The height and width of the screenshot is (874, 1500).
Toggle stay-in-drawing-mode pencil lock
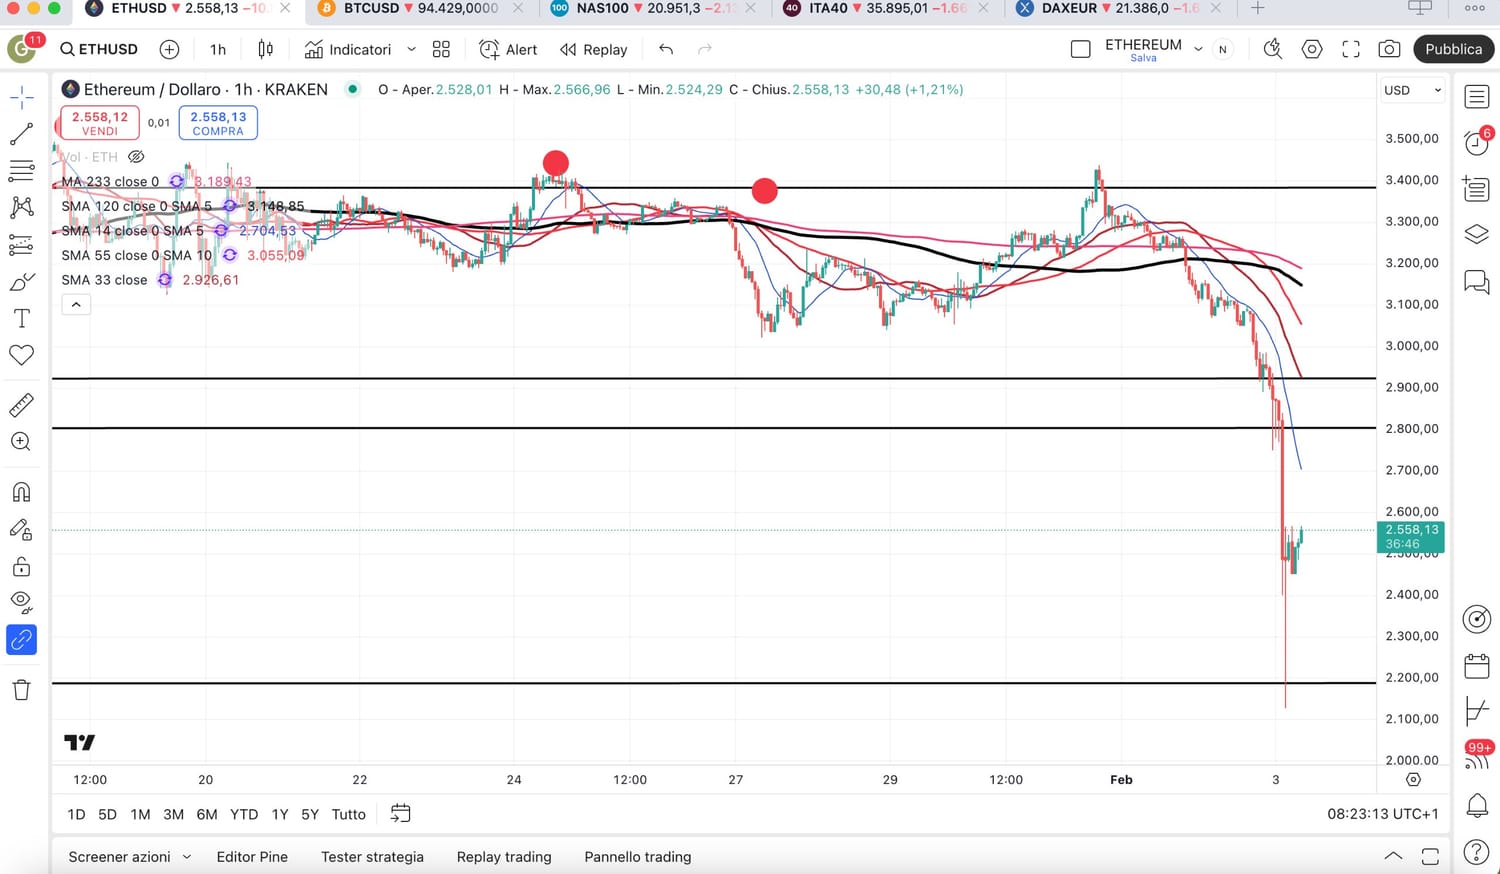[x=21, y=530]
